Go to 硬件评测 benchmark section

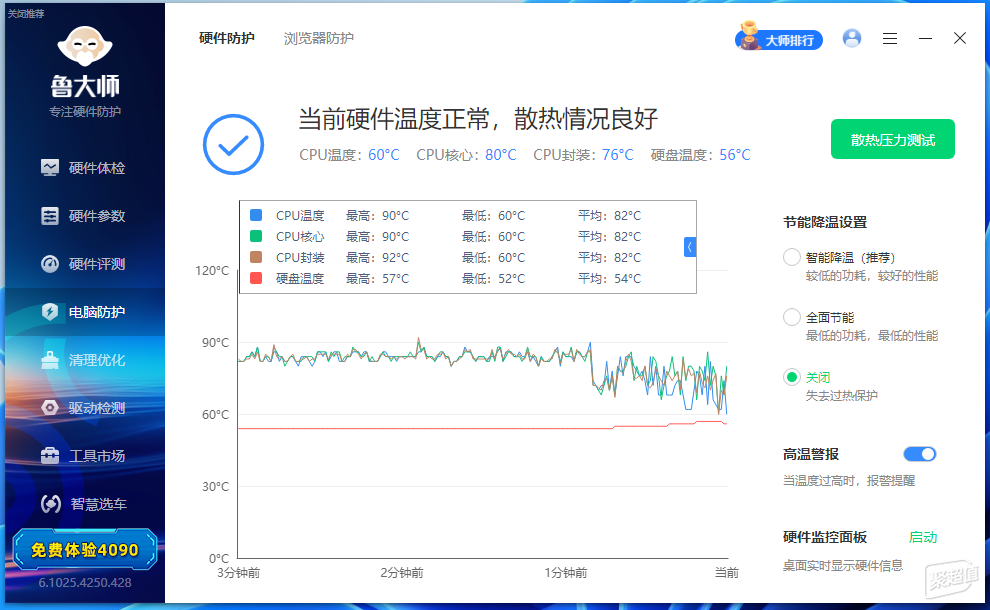[83, 264]
